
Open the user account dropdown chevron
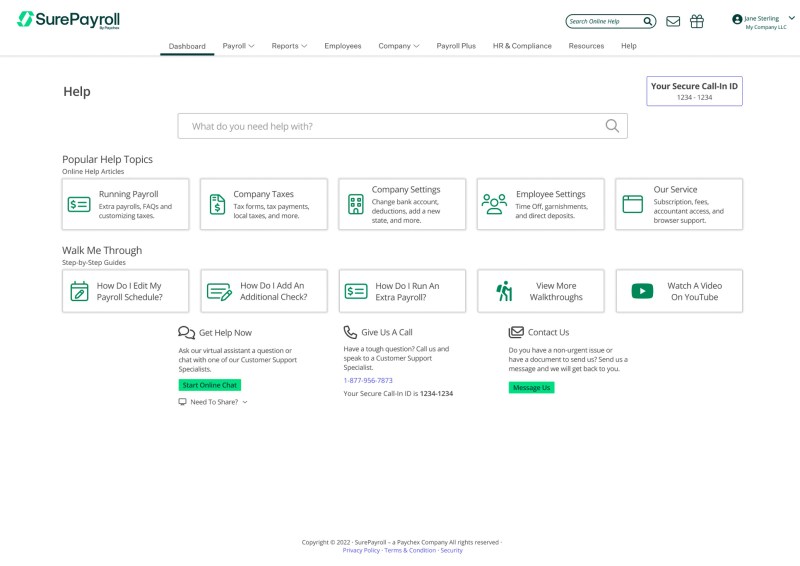791,18
